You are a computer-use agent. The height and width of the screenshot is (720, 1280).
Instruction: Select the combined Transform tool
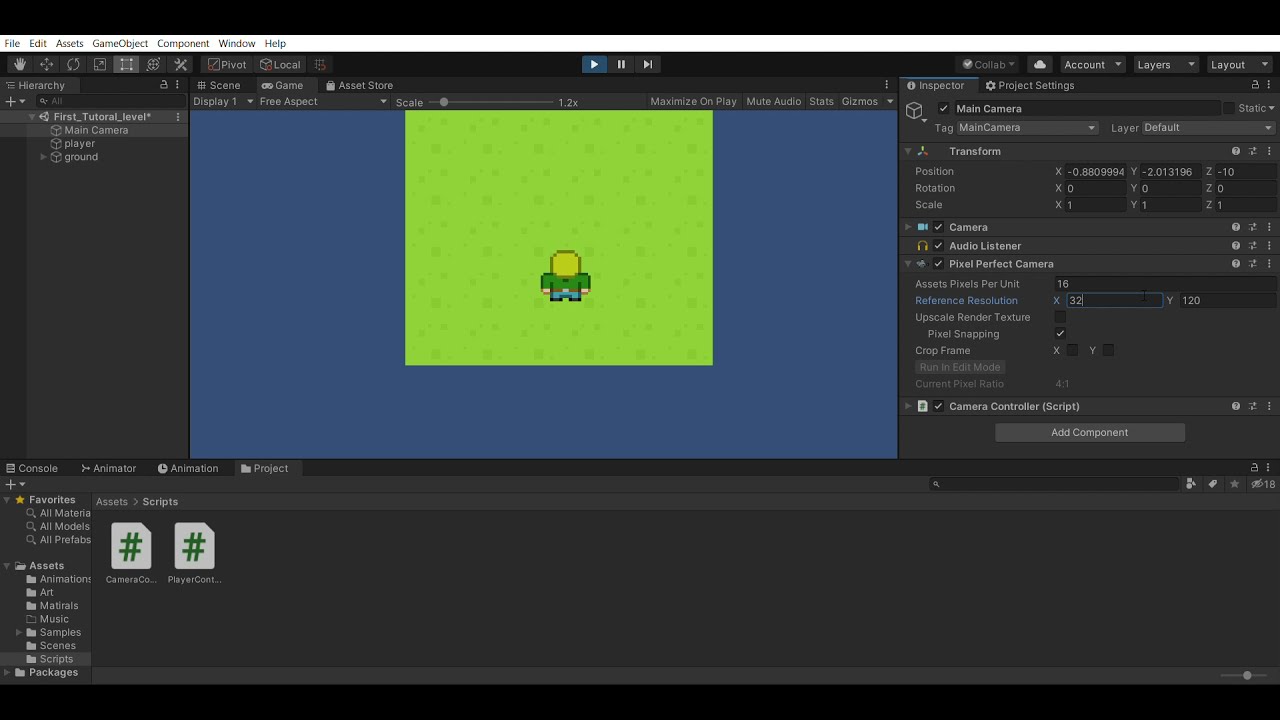pyautogui.click(x=154, y=64)
